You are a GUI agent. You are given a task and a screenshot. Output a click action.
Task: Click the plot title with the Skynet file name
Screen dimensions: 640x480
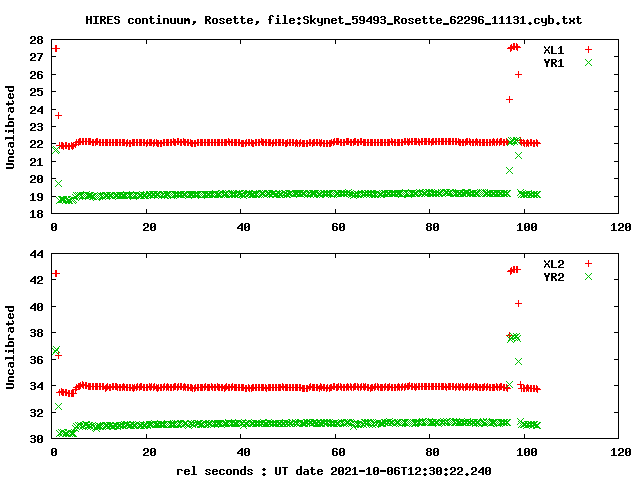pyautogui.click(x=333, y=20)
